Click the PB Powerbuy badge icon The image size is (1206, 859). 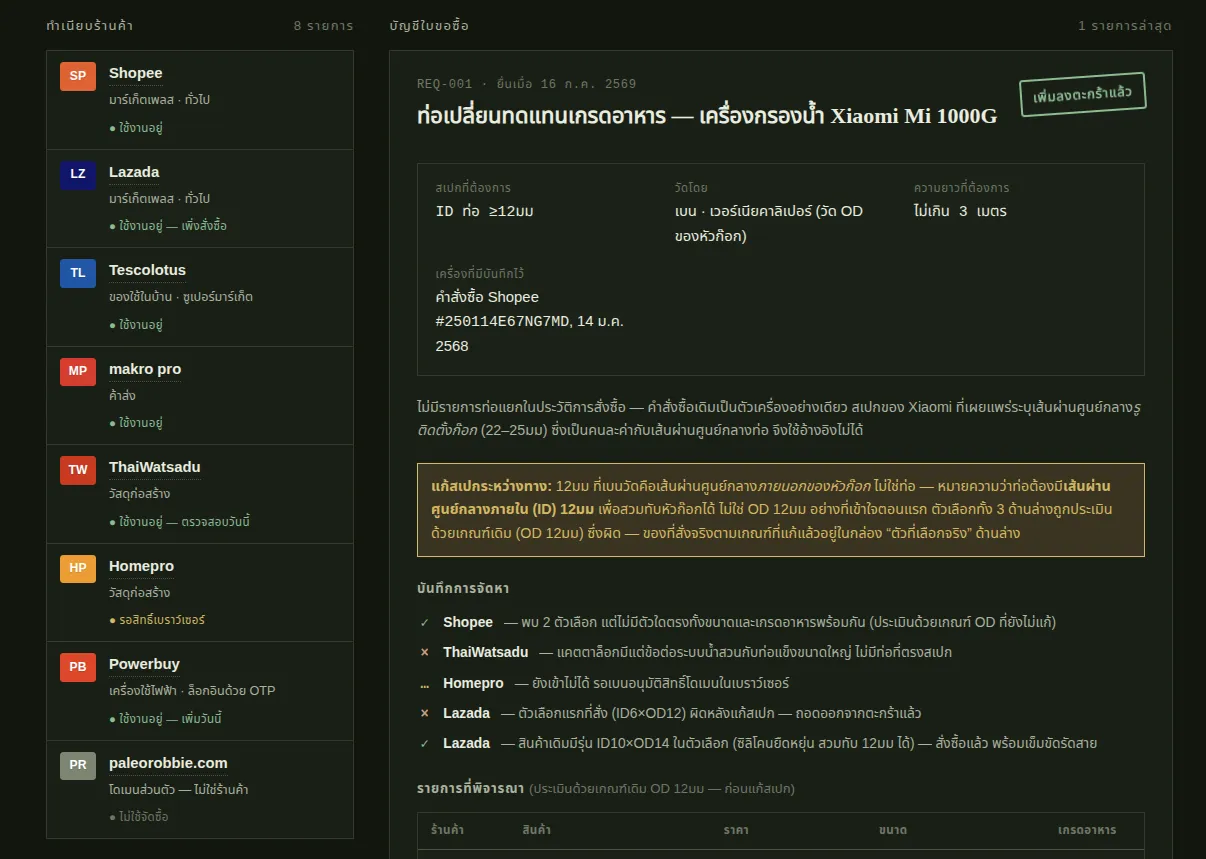tap(78, 667)
